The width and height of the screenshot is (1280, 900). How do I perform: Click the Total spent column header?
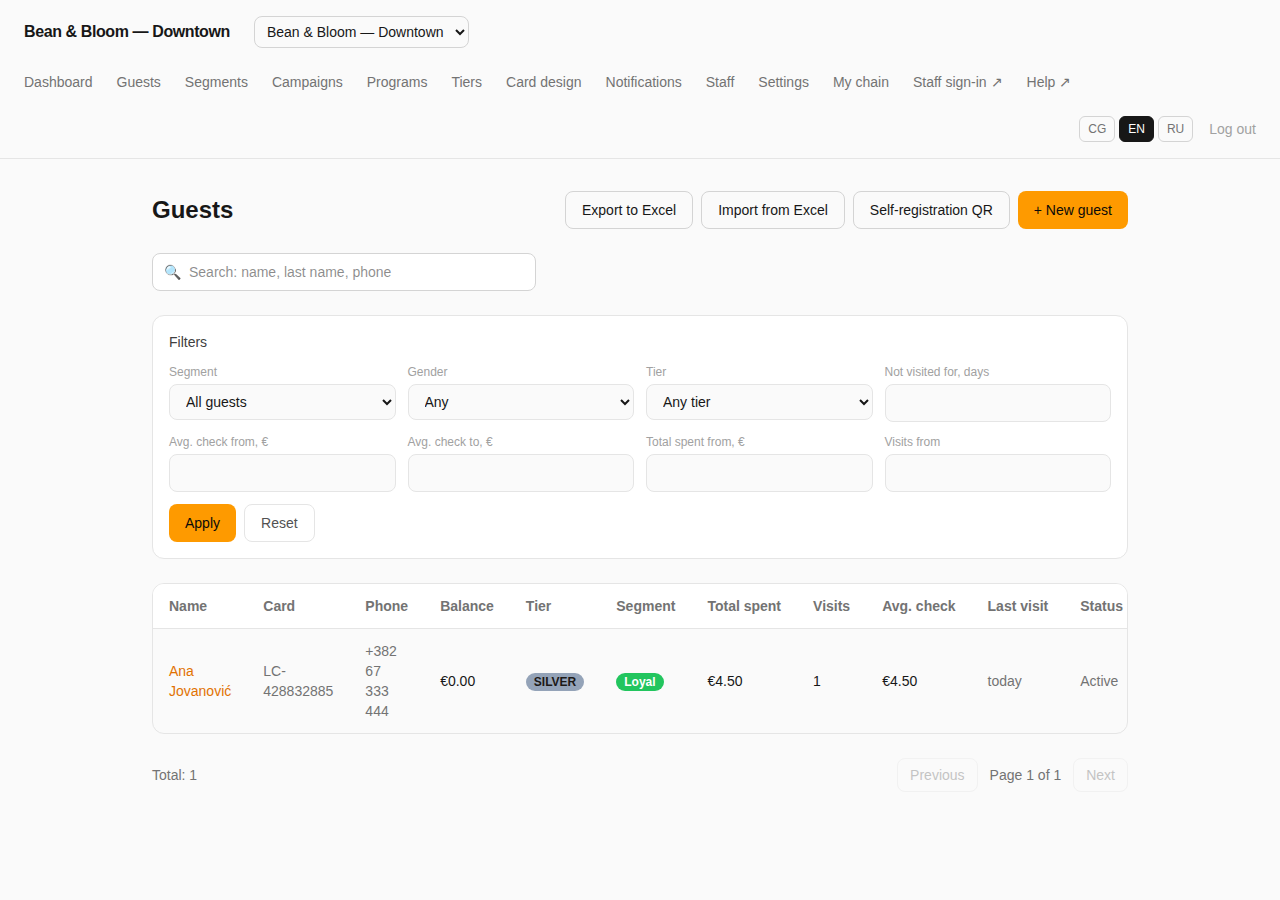click(x=744, y=606)
